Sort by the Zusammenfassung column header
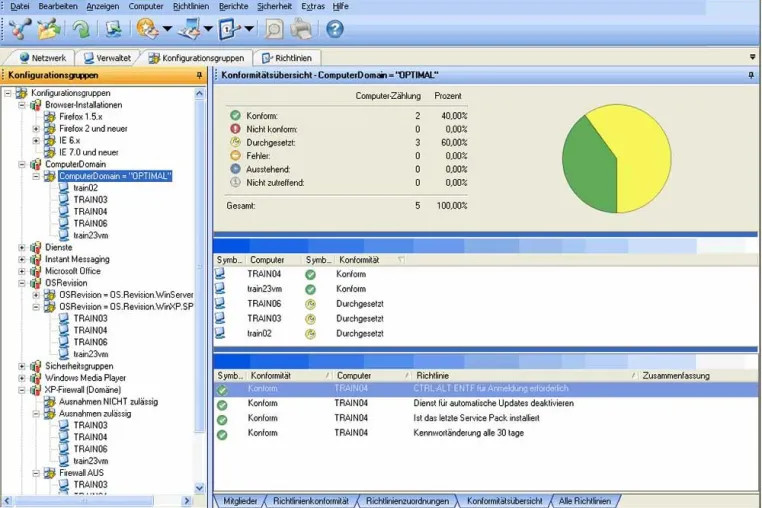Screen dimensions: 762x508 (698, 376)
